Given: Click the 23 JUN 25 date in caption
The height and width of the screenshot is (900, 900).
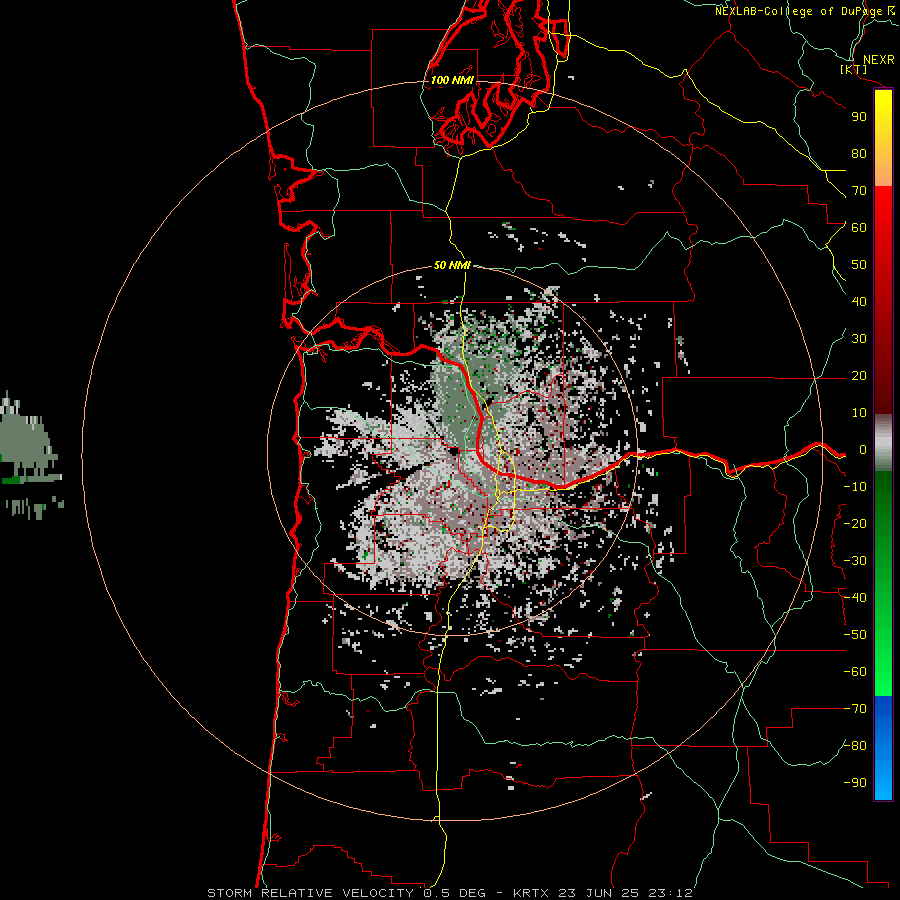Looking at the screenshot, I should pyautogui.click(x=600, y=893).
